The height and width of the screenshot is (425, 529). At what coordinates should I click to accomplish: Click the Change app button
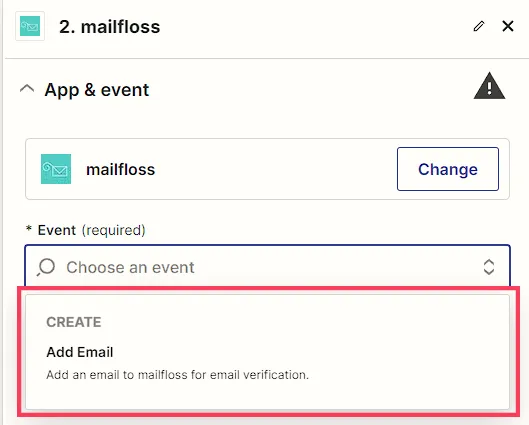point(448,169)
